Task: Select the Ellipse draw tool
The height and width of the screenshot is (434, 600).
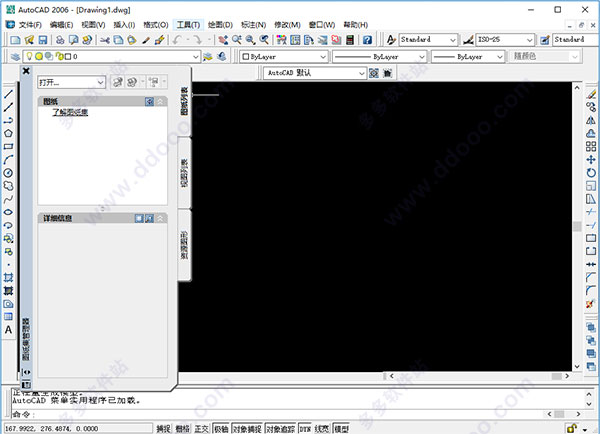Action: pyautogui.click(x=8, y=212)
